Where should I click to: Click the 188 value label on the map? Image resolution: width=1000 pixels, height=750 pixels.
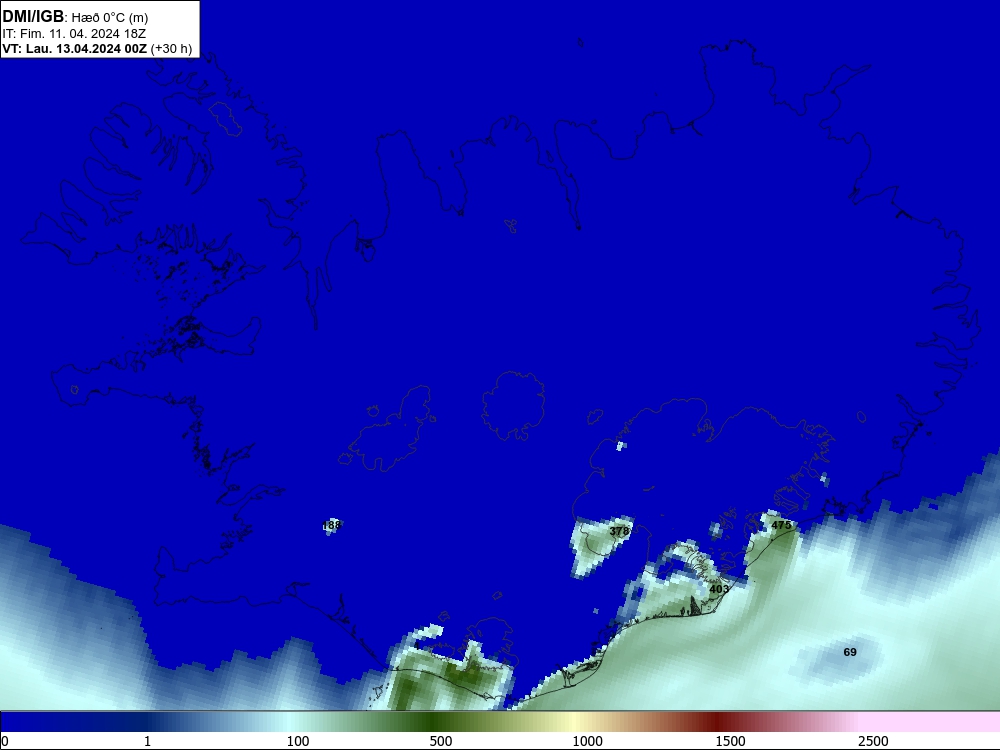pos(332,526)
